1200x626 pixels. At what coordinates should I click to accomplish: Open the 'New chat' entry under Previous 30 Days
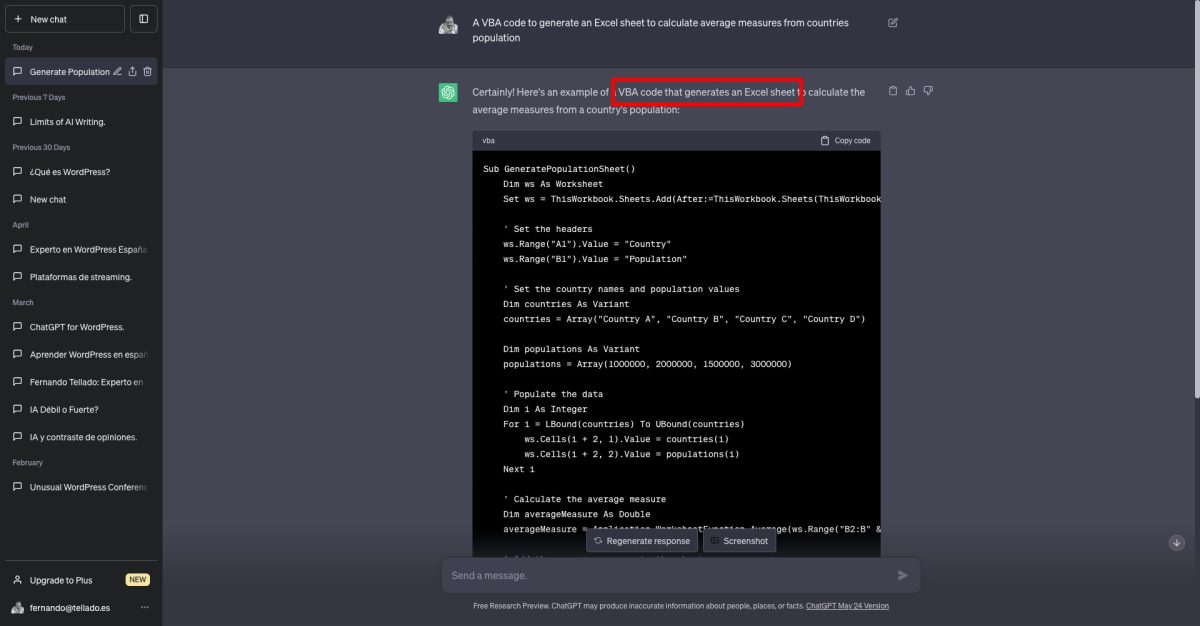81,199
